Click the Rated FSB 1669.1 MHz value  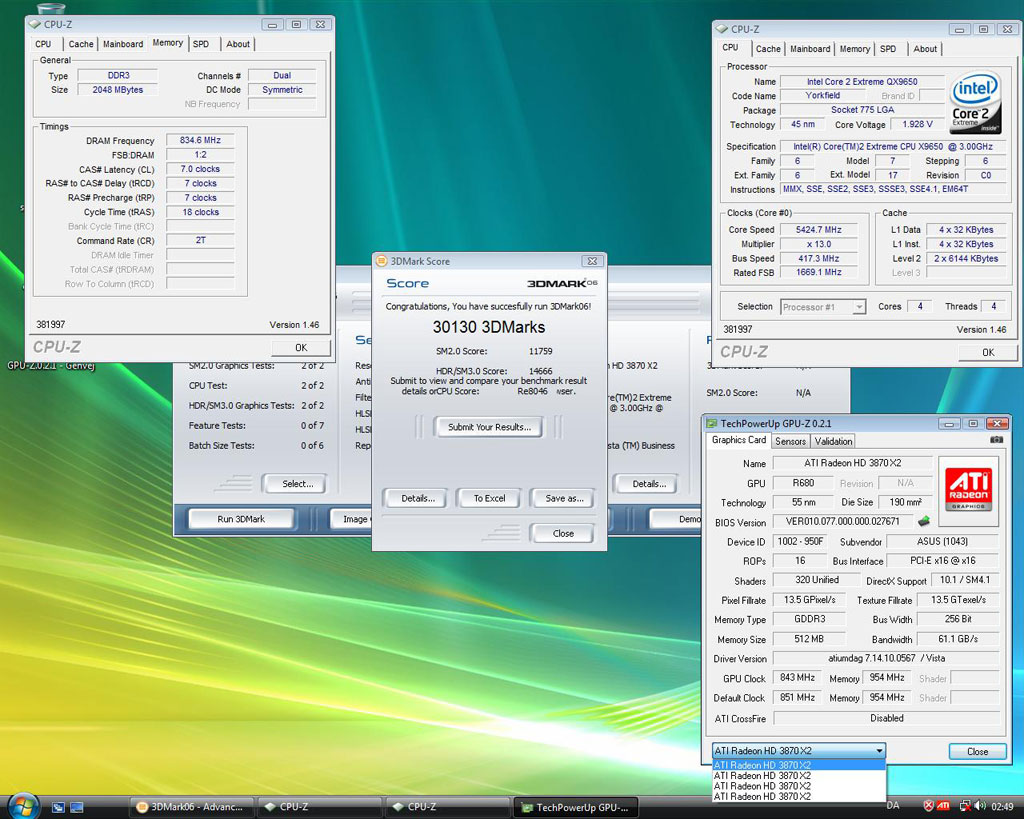[818, 272]
